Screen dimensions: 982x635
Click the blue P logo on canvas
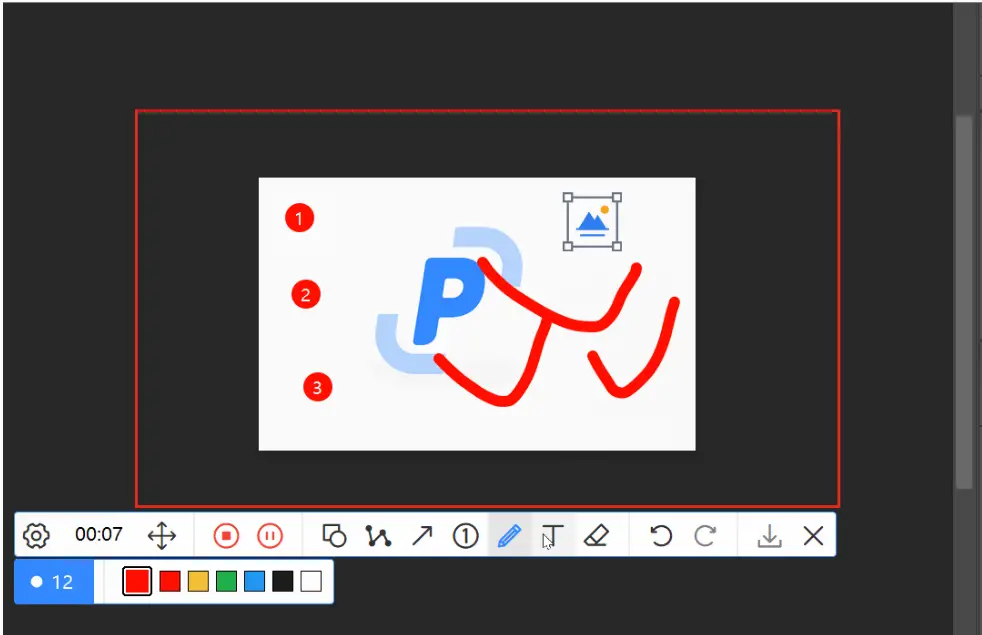(449, 301)
